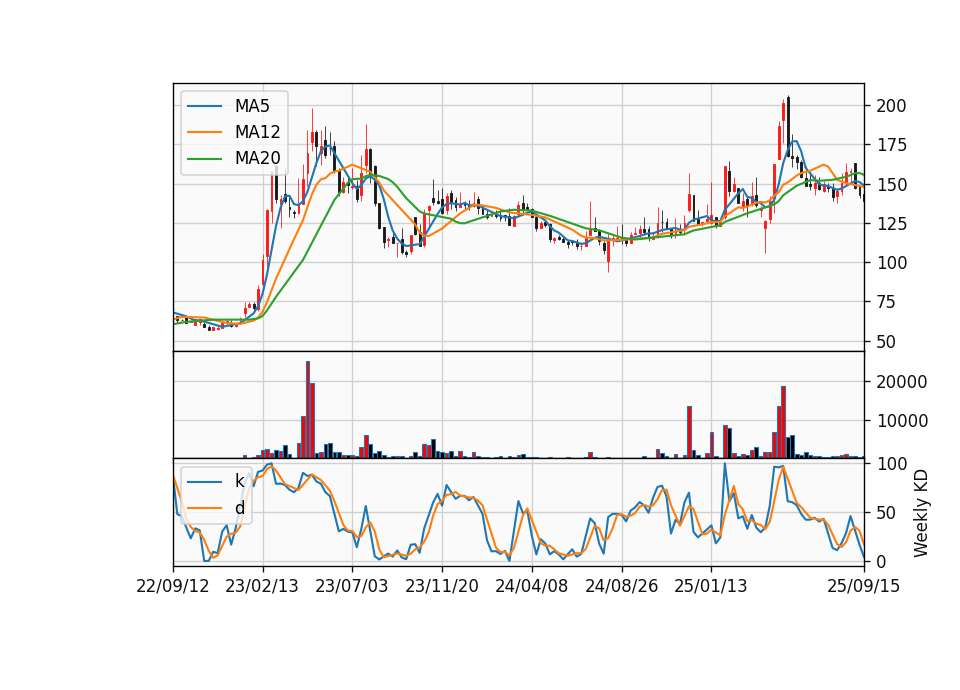Click the MA5 legend label
960x690 pixels.
[252, 106]
